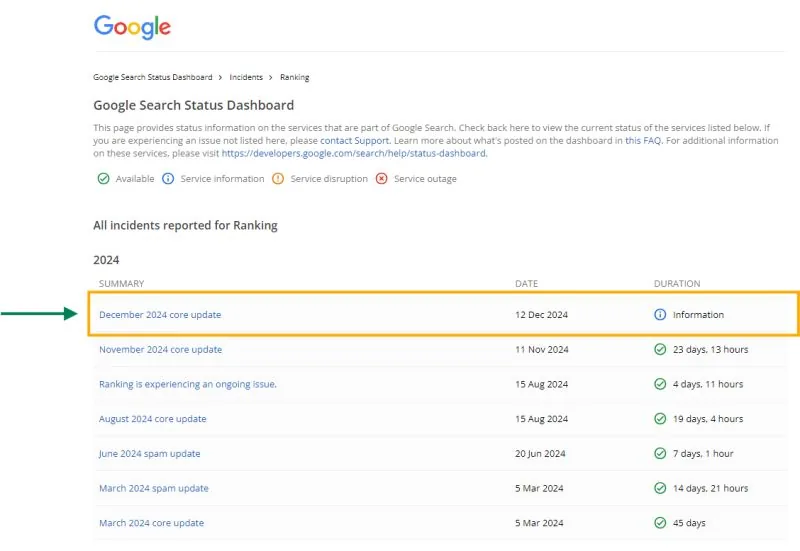Select the 5 Mar 2024 date of March core update

539,523
